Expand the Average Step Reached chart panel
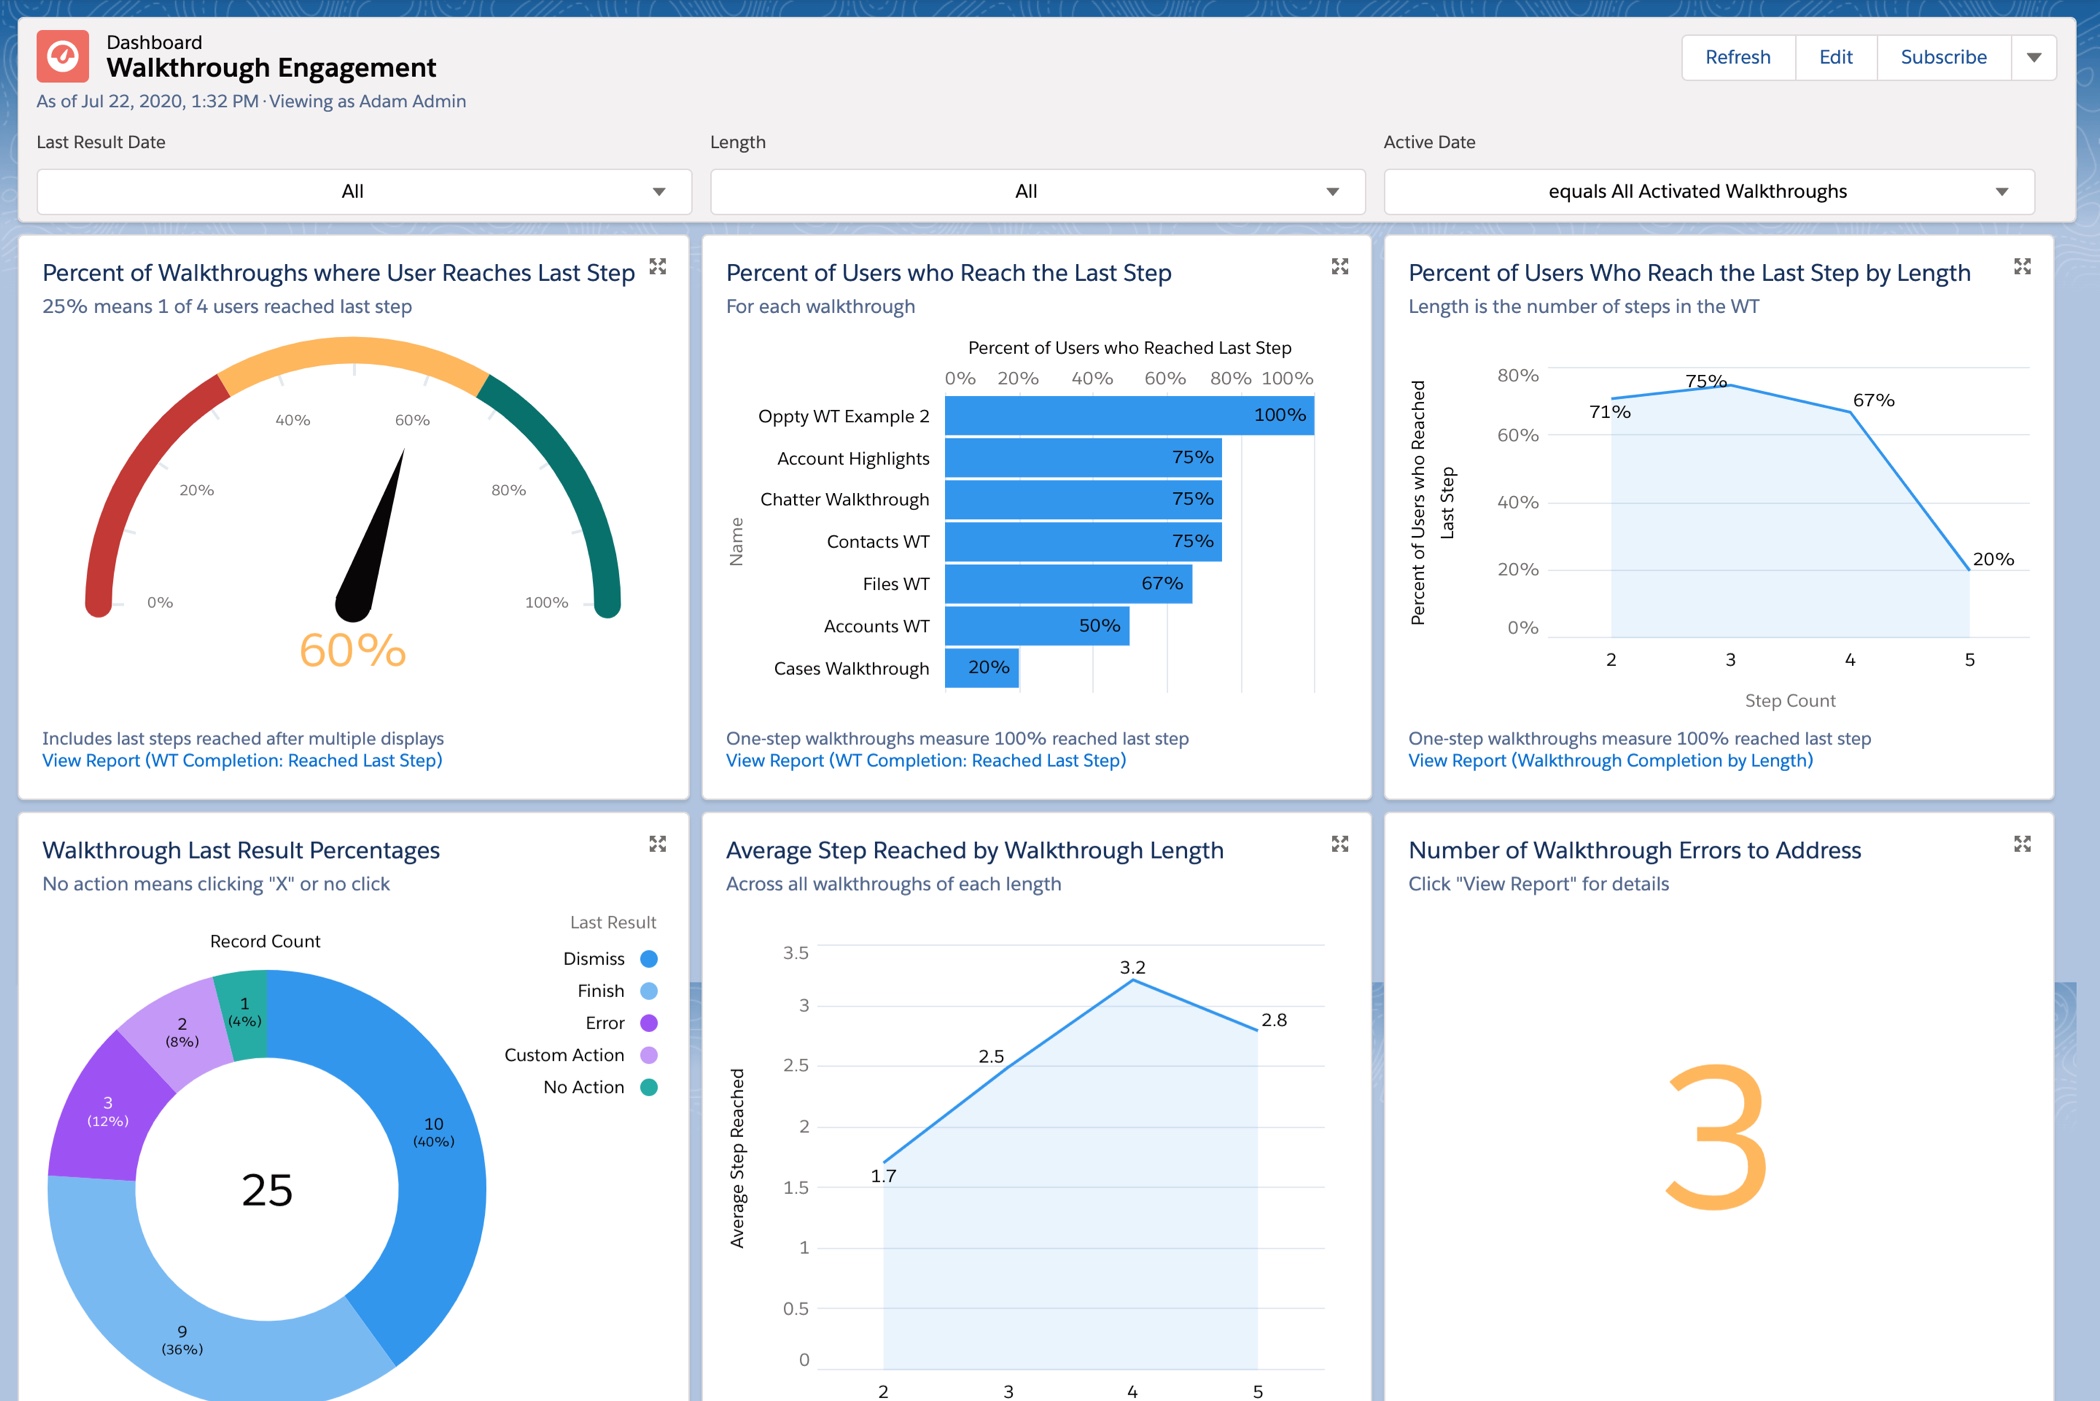 1341,844
